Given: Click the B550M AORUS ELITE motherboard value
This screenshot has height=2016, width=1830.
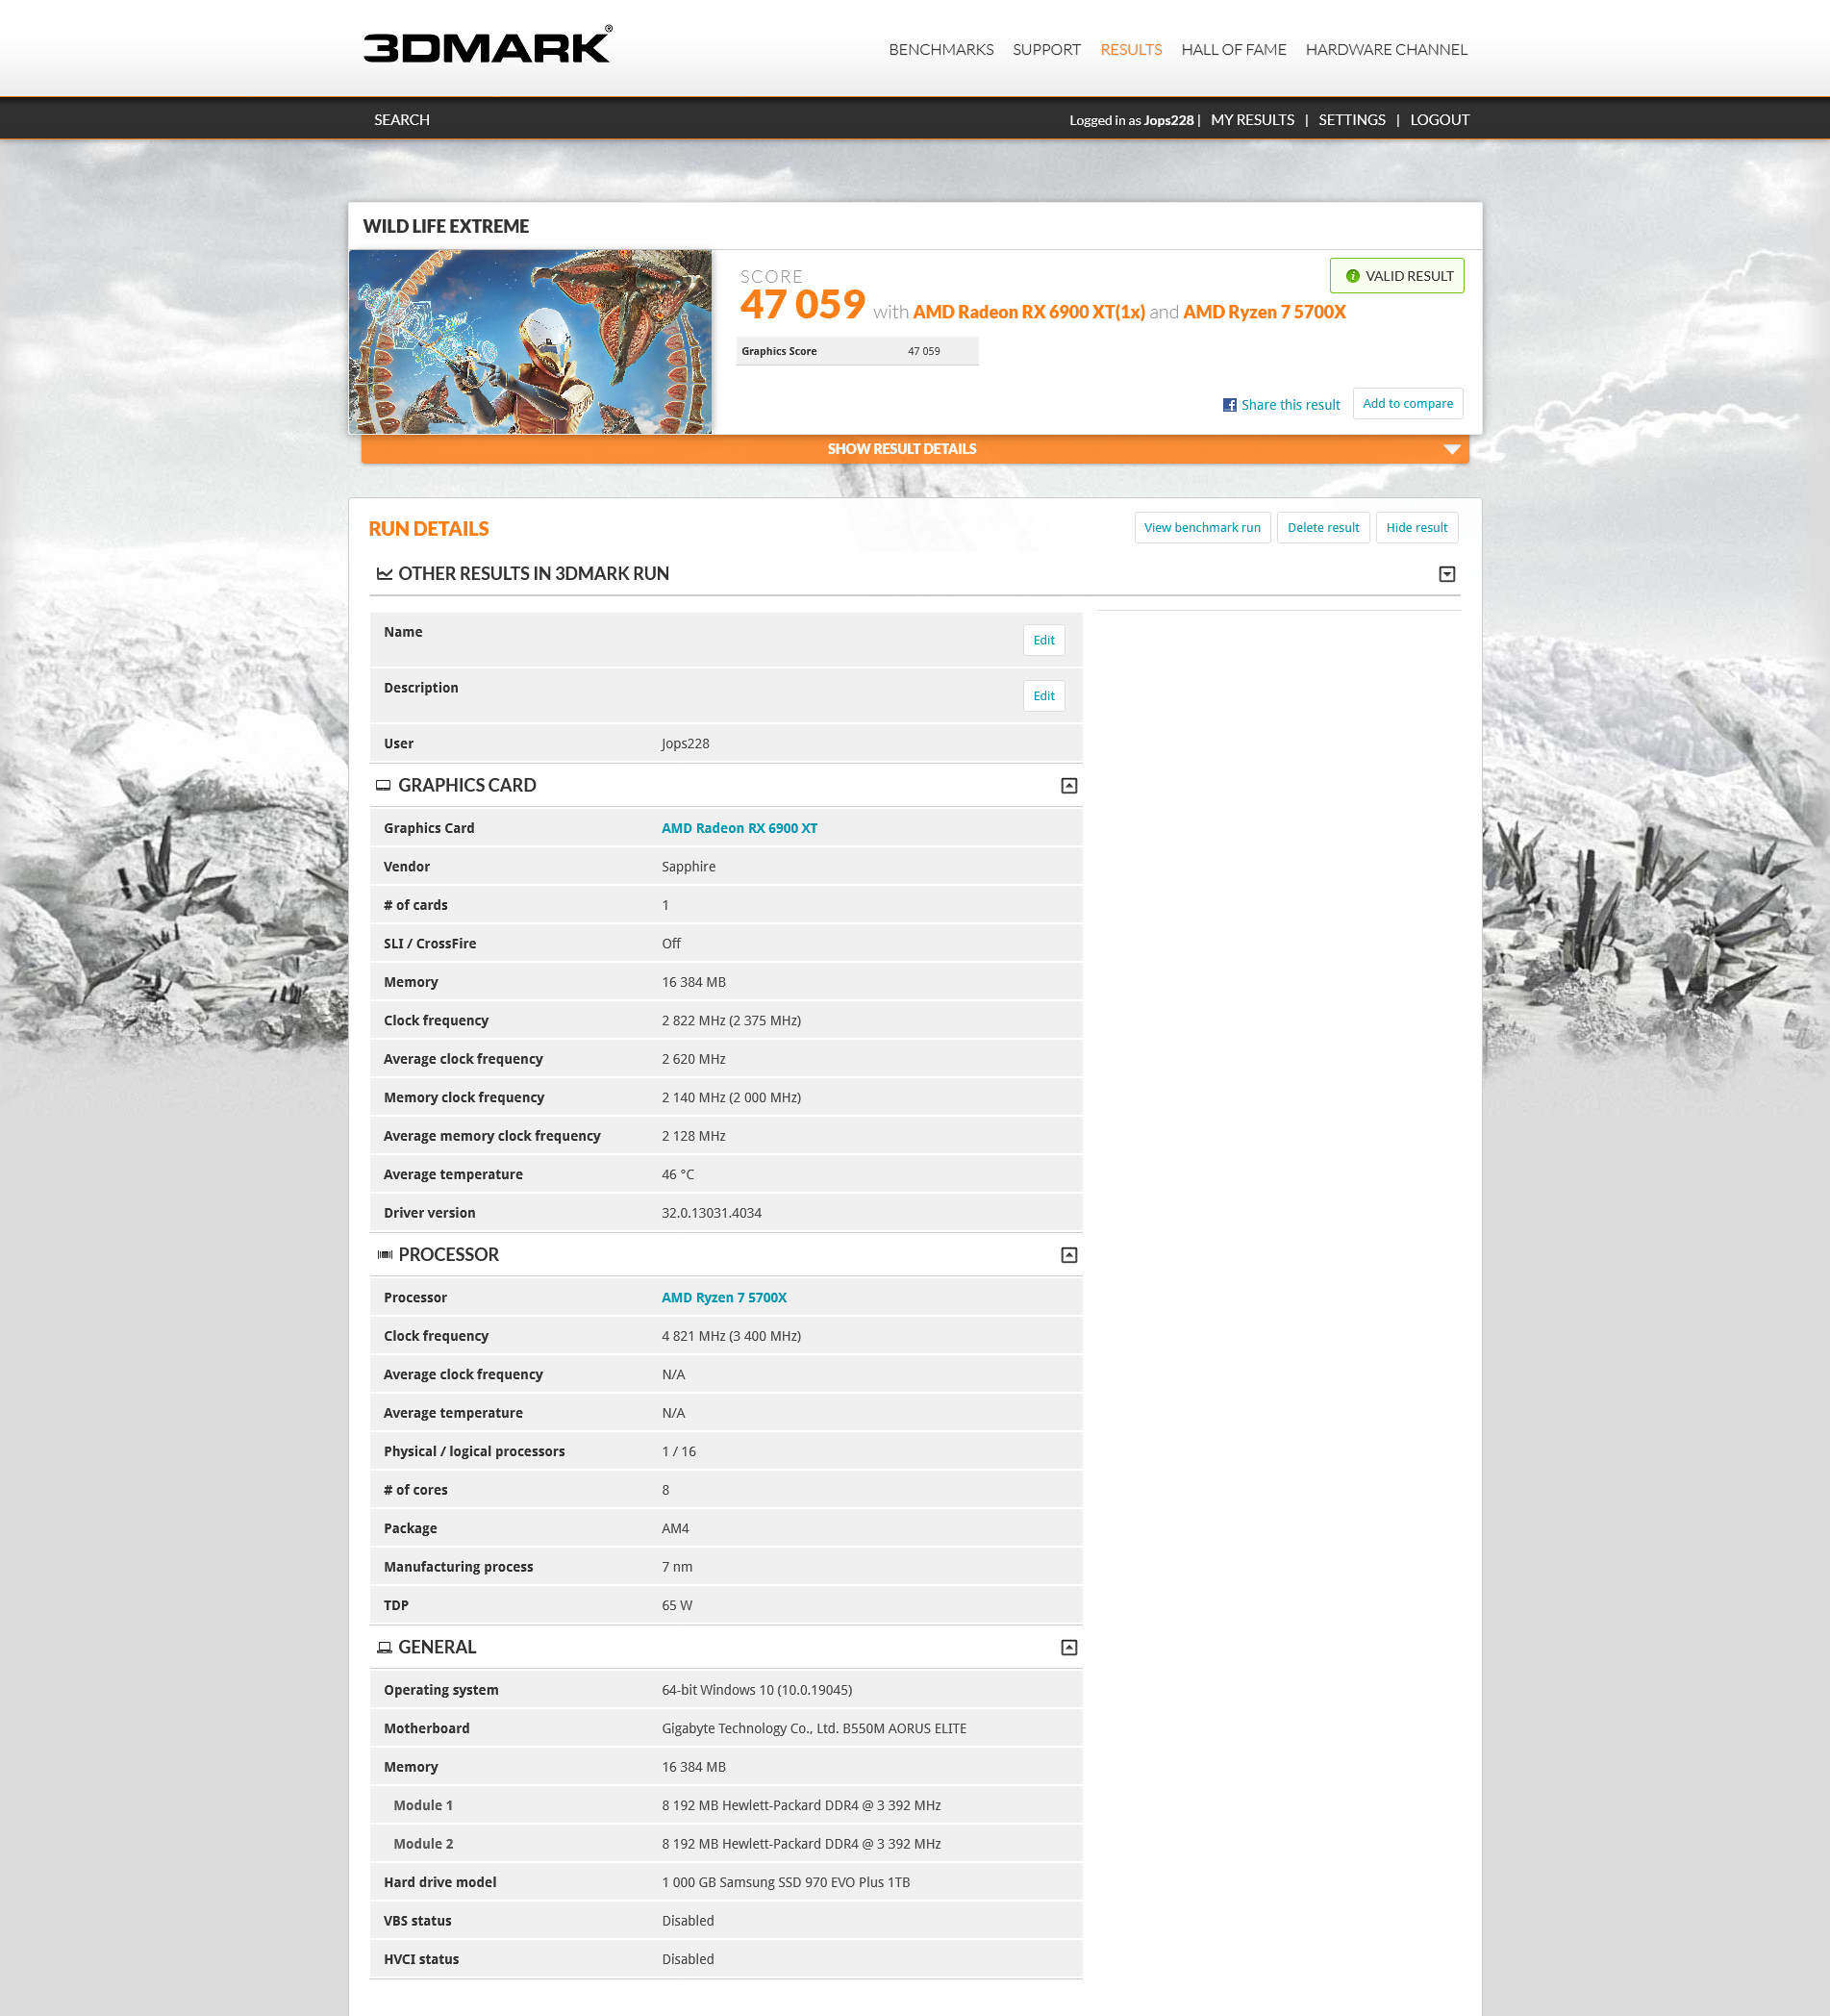Looking at the screenshot, I should 814,1728.
